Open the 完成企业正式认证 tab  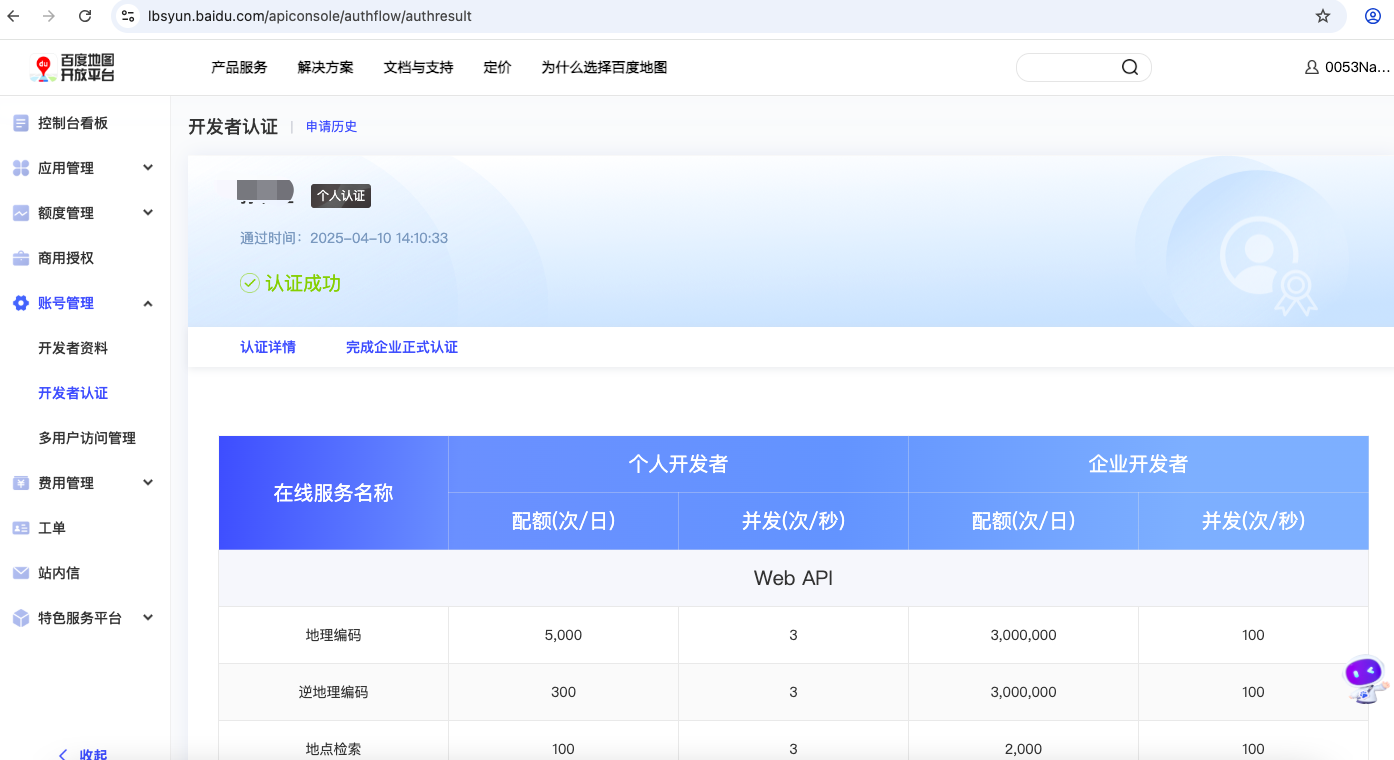[x=402, y=347]
